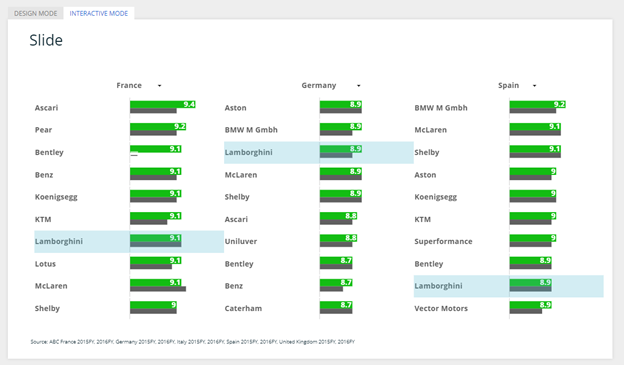
Task: Select highlighted Lamborghini row in Germany column
Action: [319, 152]
